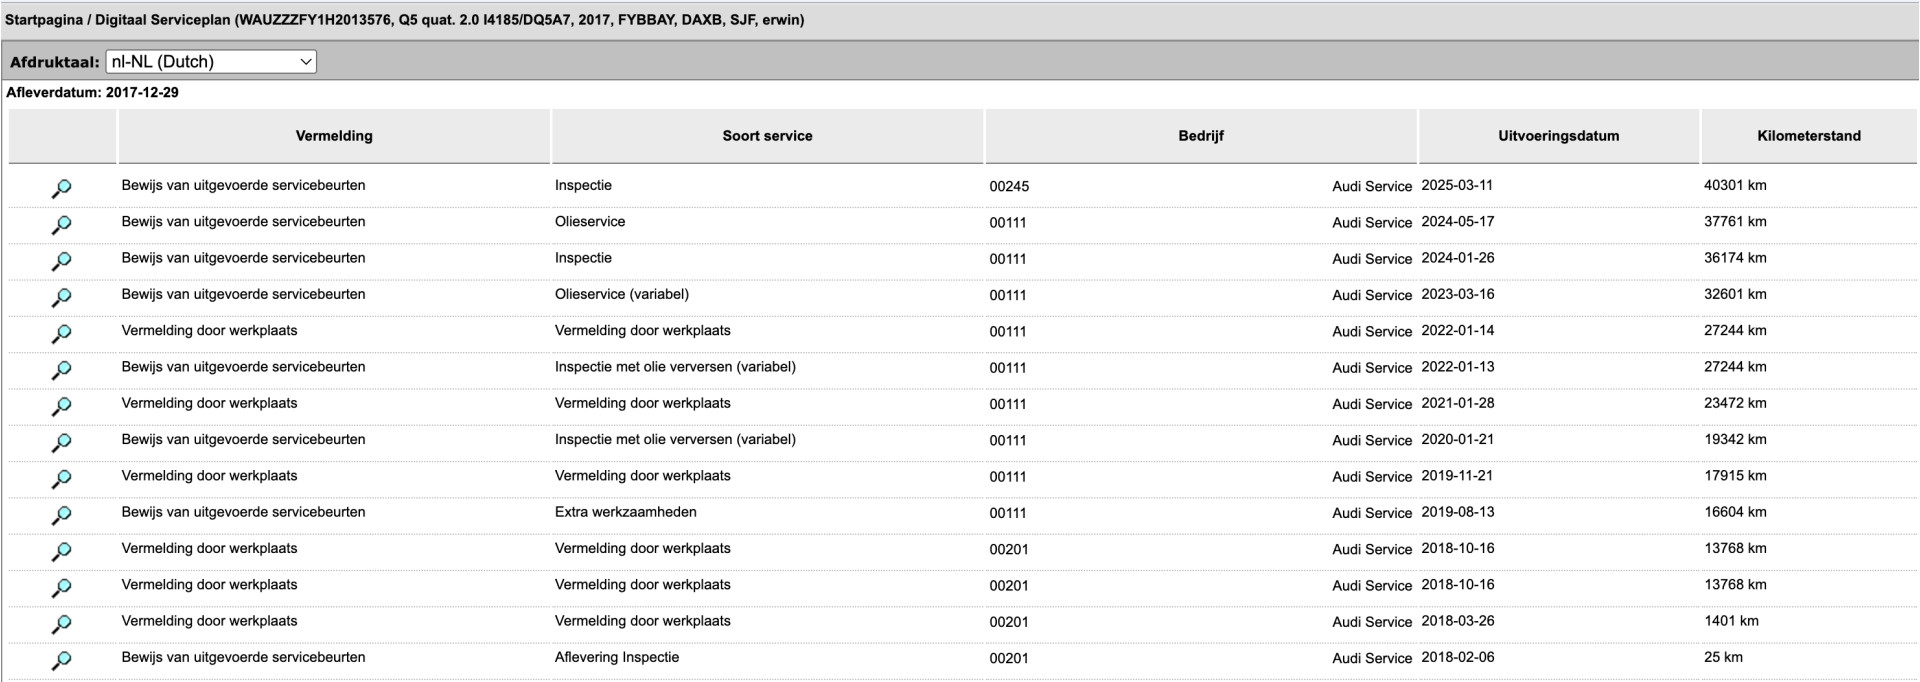Click magnifier for 2020-01-21 inspection row
The image size is (1920, 682).
pyautogui.click(x=61, y=442)
